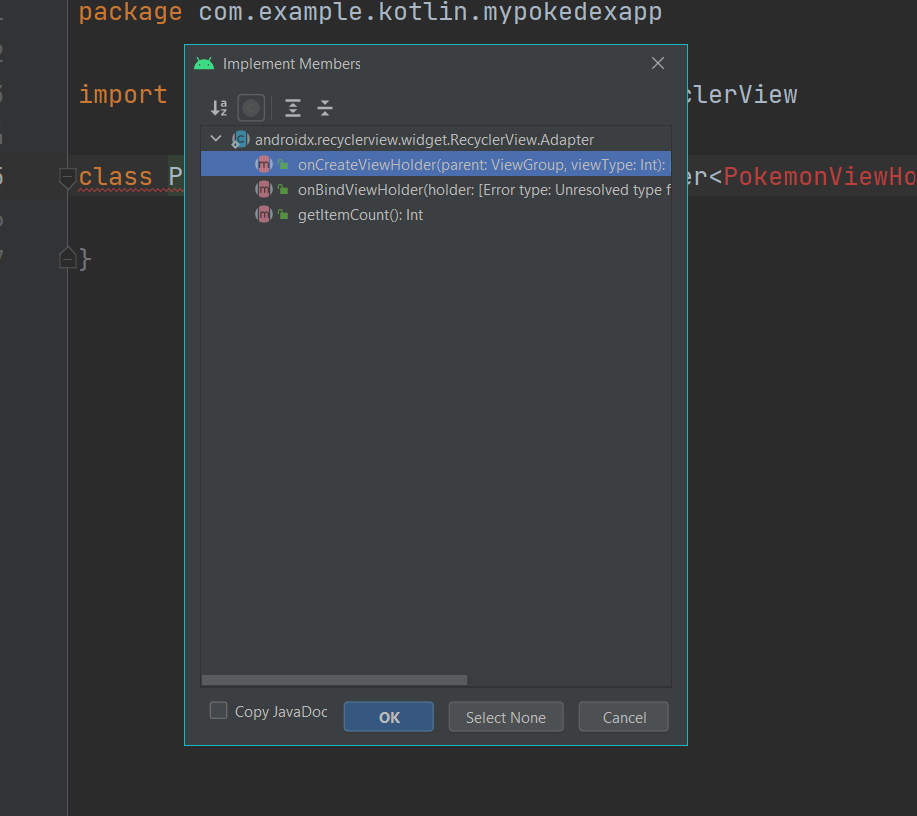Click the Expand All icon
The width and height of the screenshot is (917, 816).
(x=292, y=108)
